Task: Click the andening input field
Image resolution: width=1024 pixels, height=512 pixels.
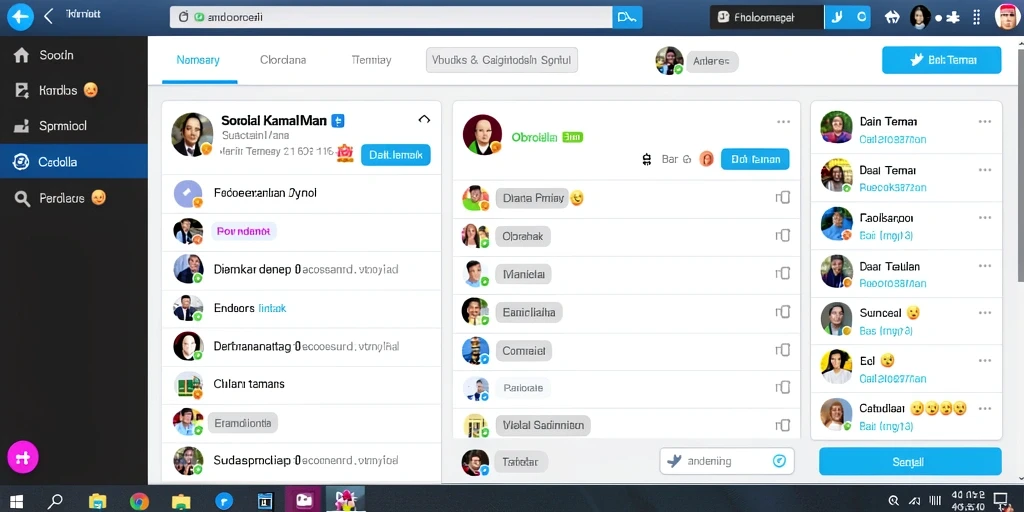Action: [727, 461]
